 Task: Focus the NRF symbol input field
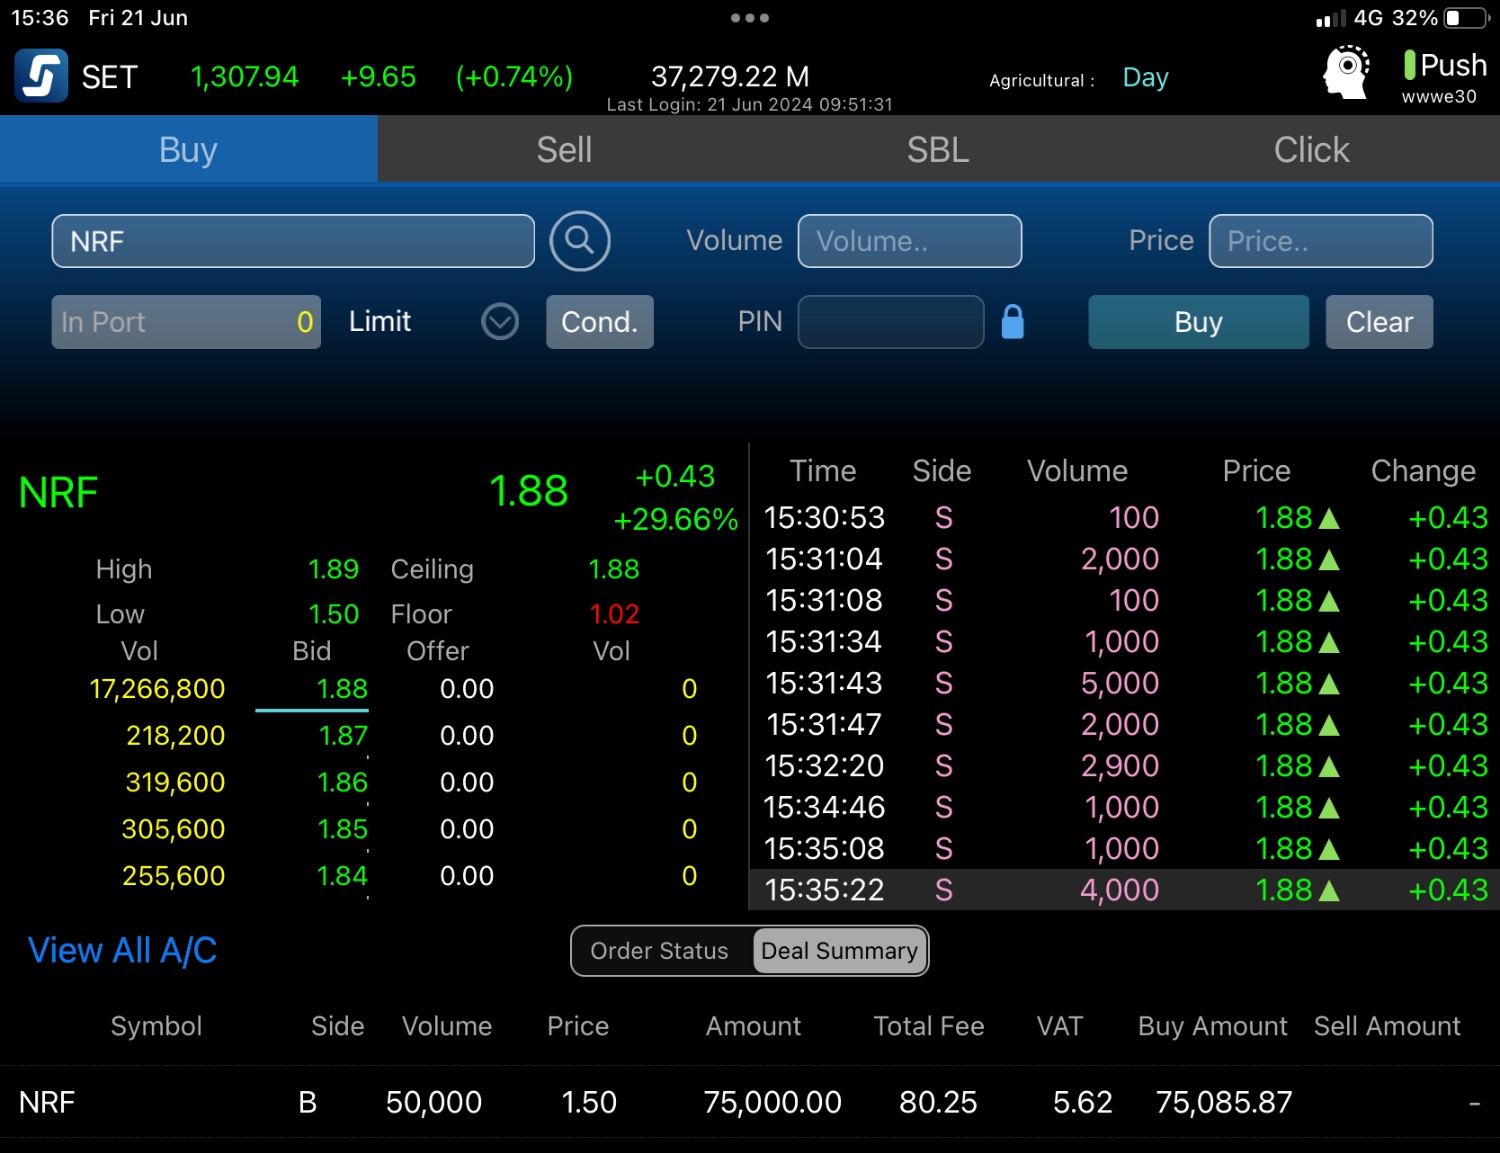tap(293, 241)
